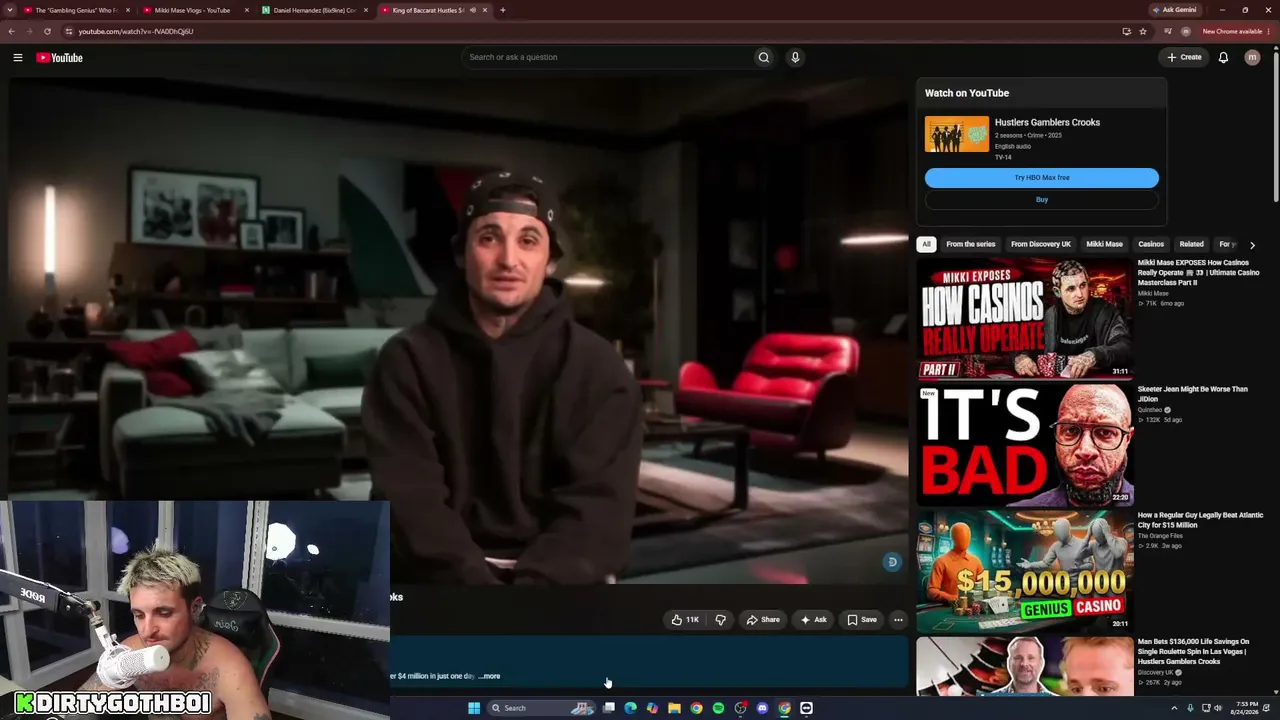This screenshot has width=1280, height=720.
Task: Open YouTube notifications bell
Action: [1223, 57]
